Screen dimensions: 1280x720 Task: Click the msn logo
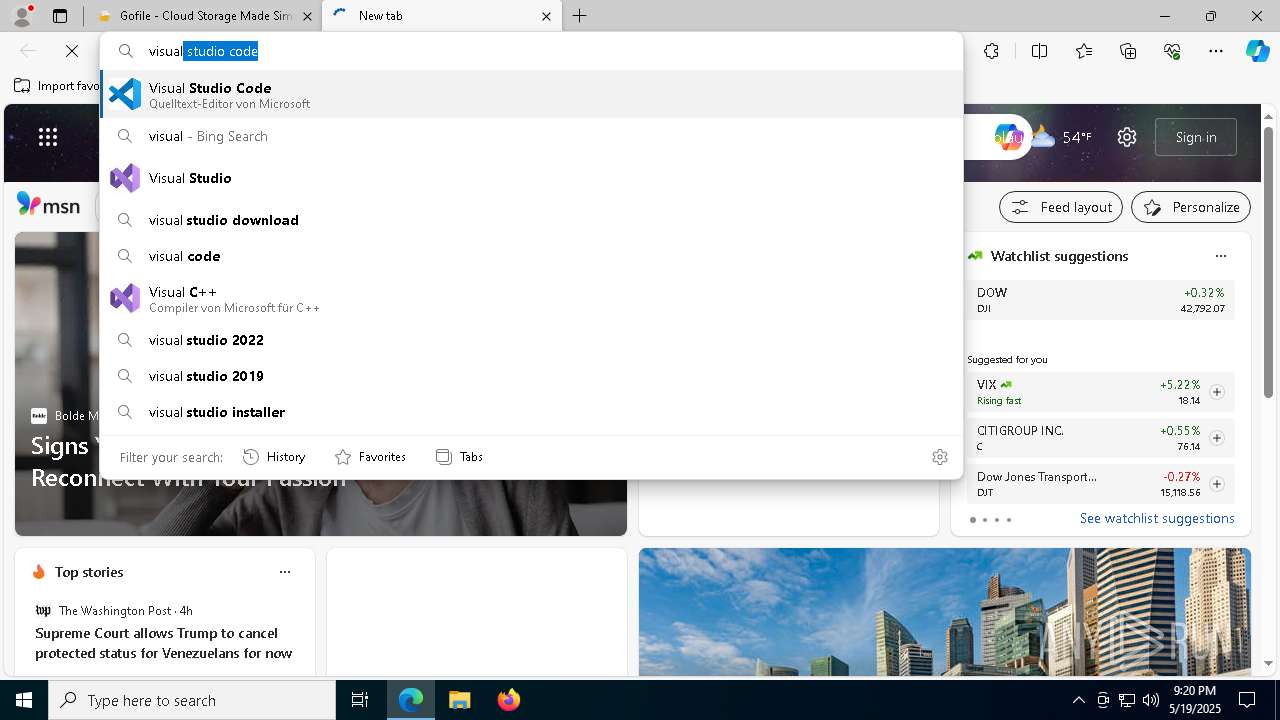pos(48,205)
